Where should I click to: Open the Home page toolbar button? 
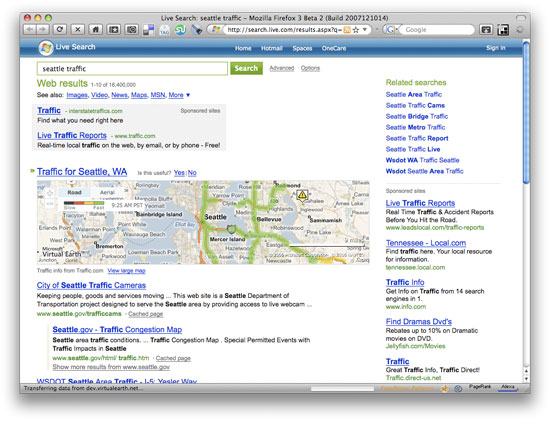tap(95, 29)
